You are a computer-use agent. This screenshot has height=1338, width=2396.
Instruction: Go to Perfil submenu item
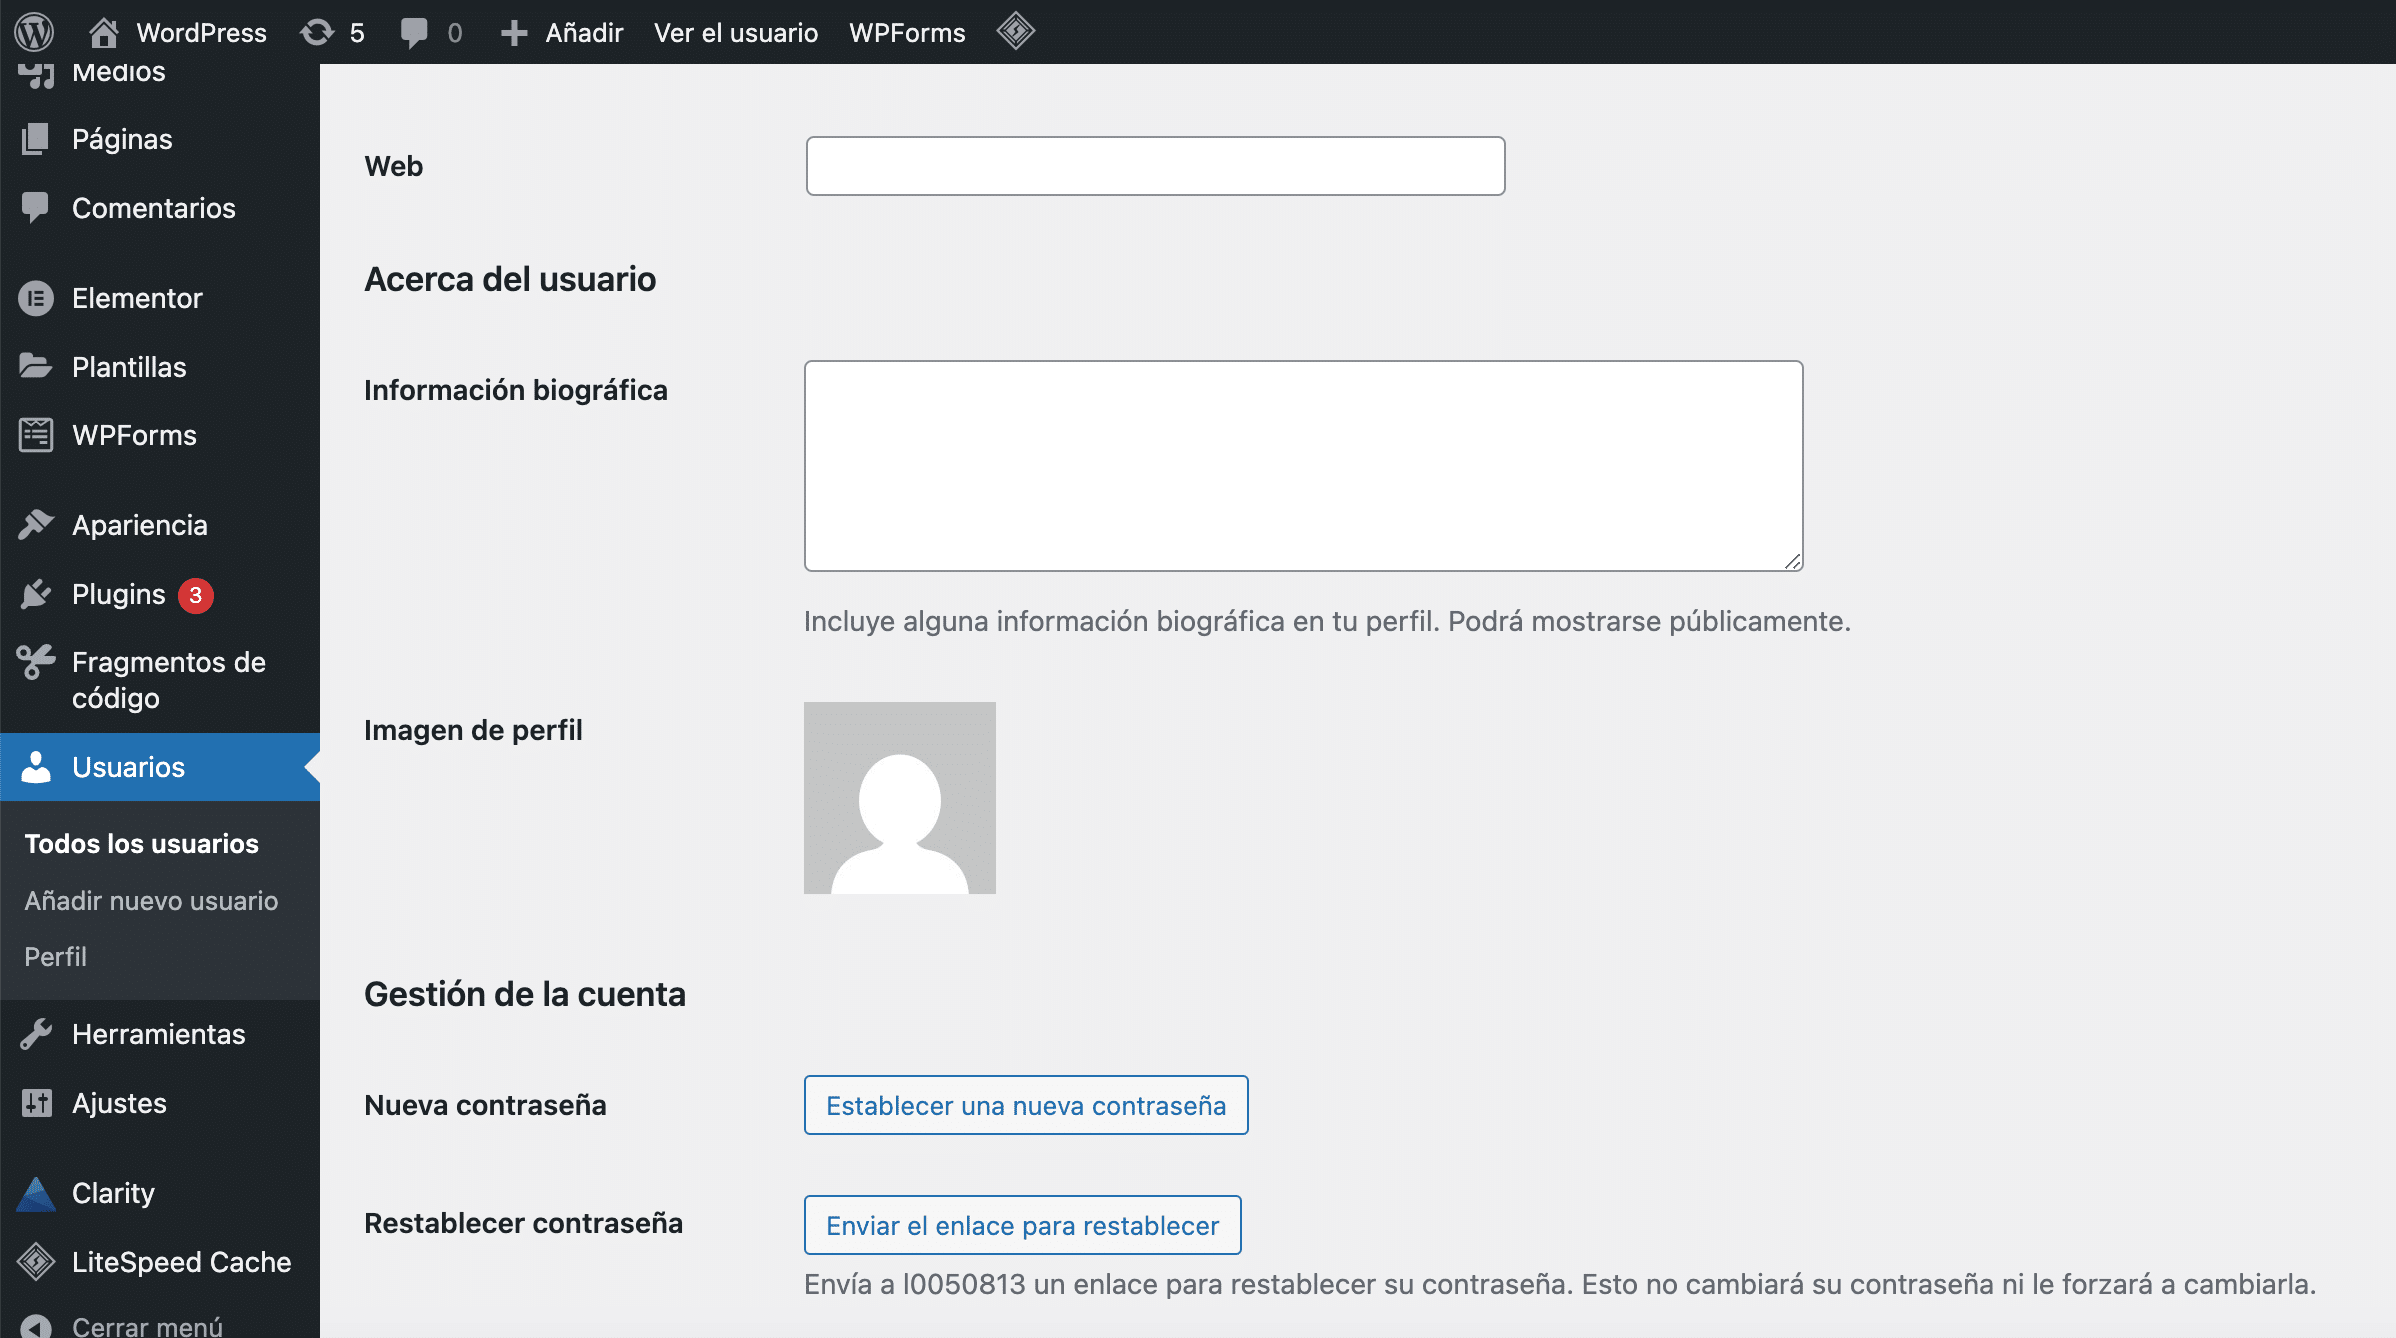point(56,957)
